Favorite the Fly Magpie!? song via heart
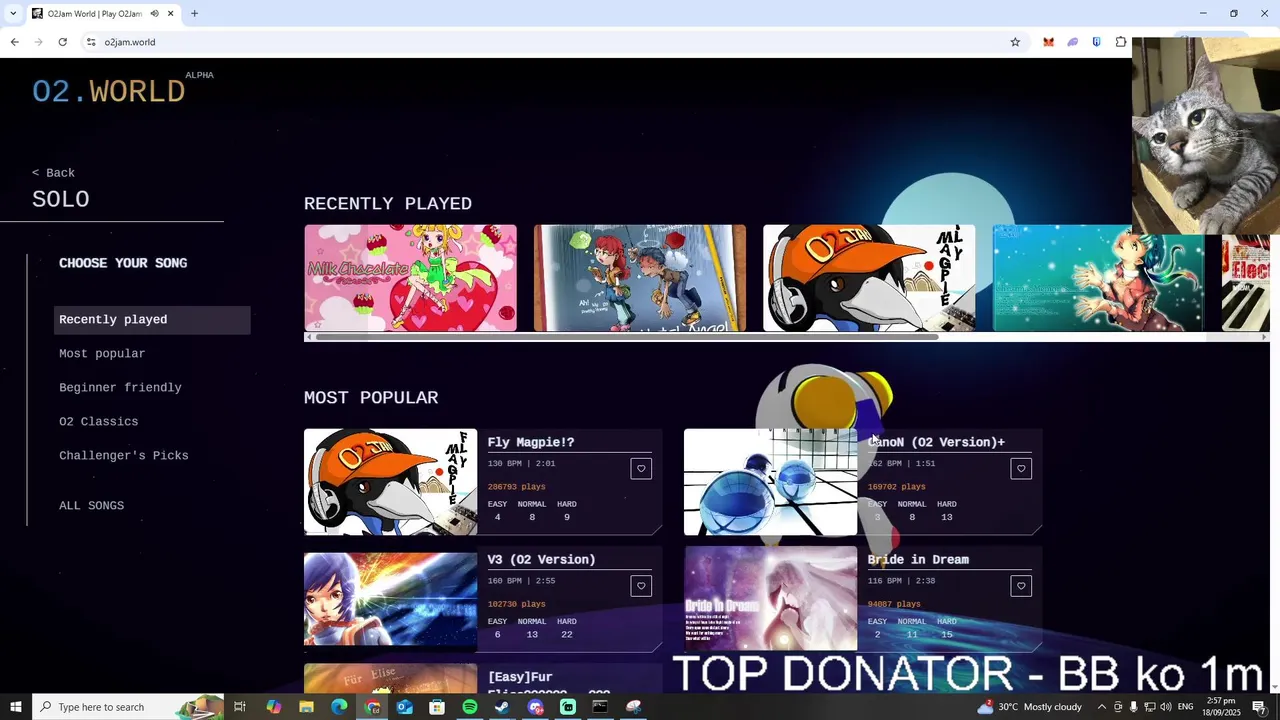Image resolution: width=1280 pixels, height=720 pixels. [641, 469]
